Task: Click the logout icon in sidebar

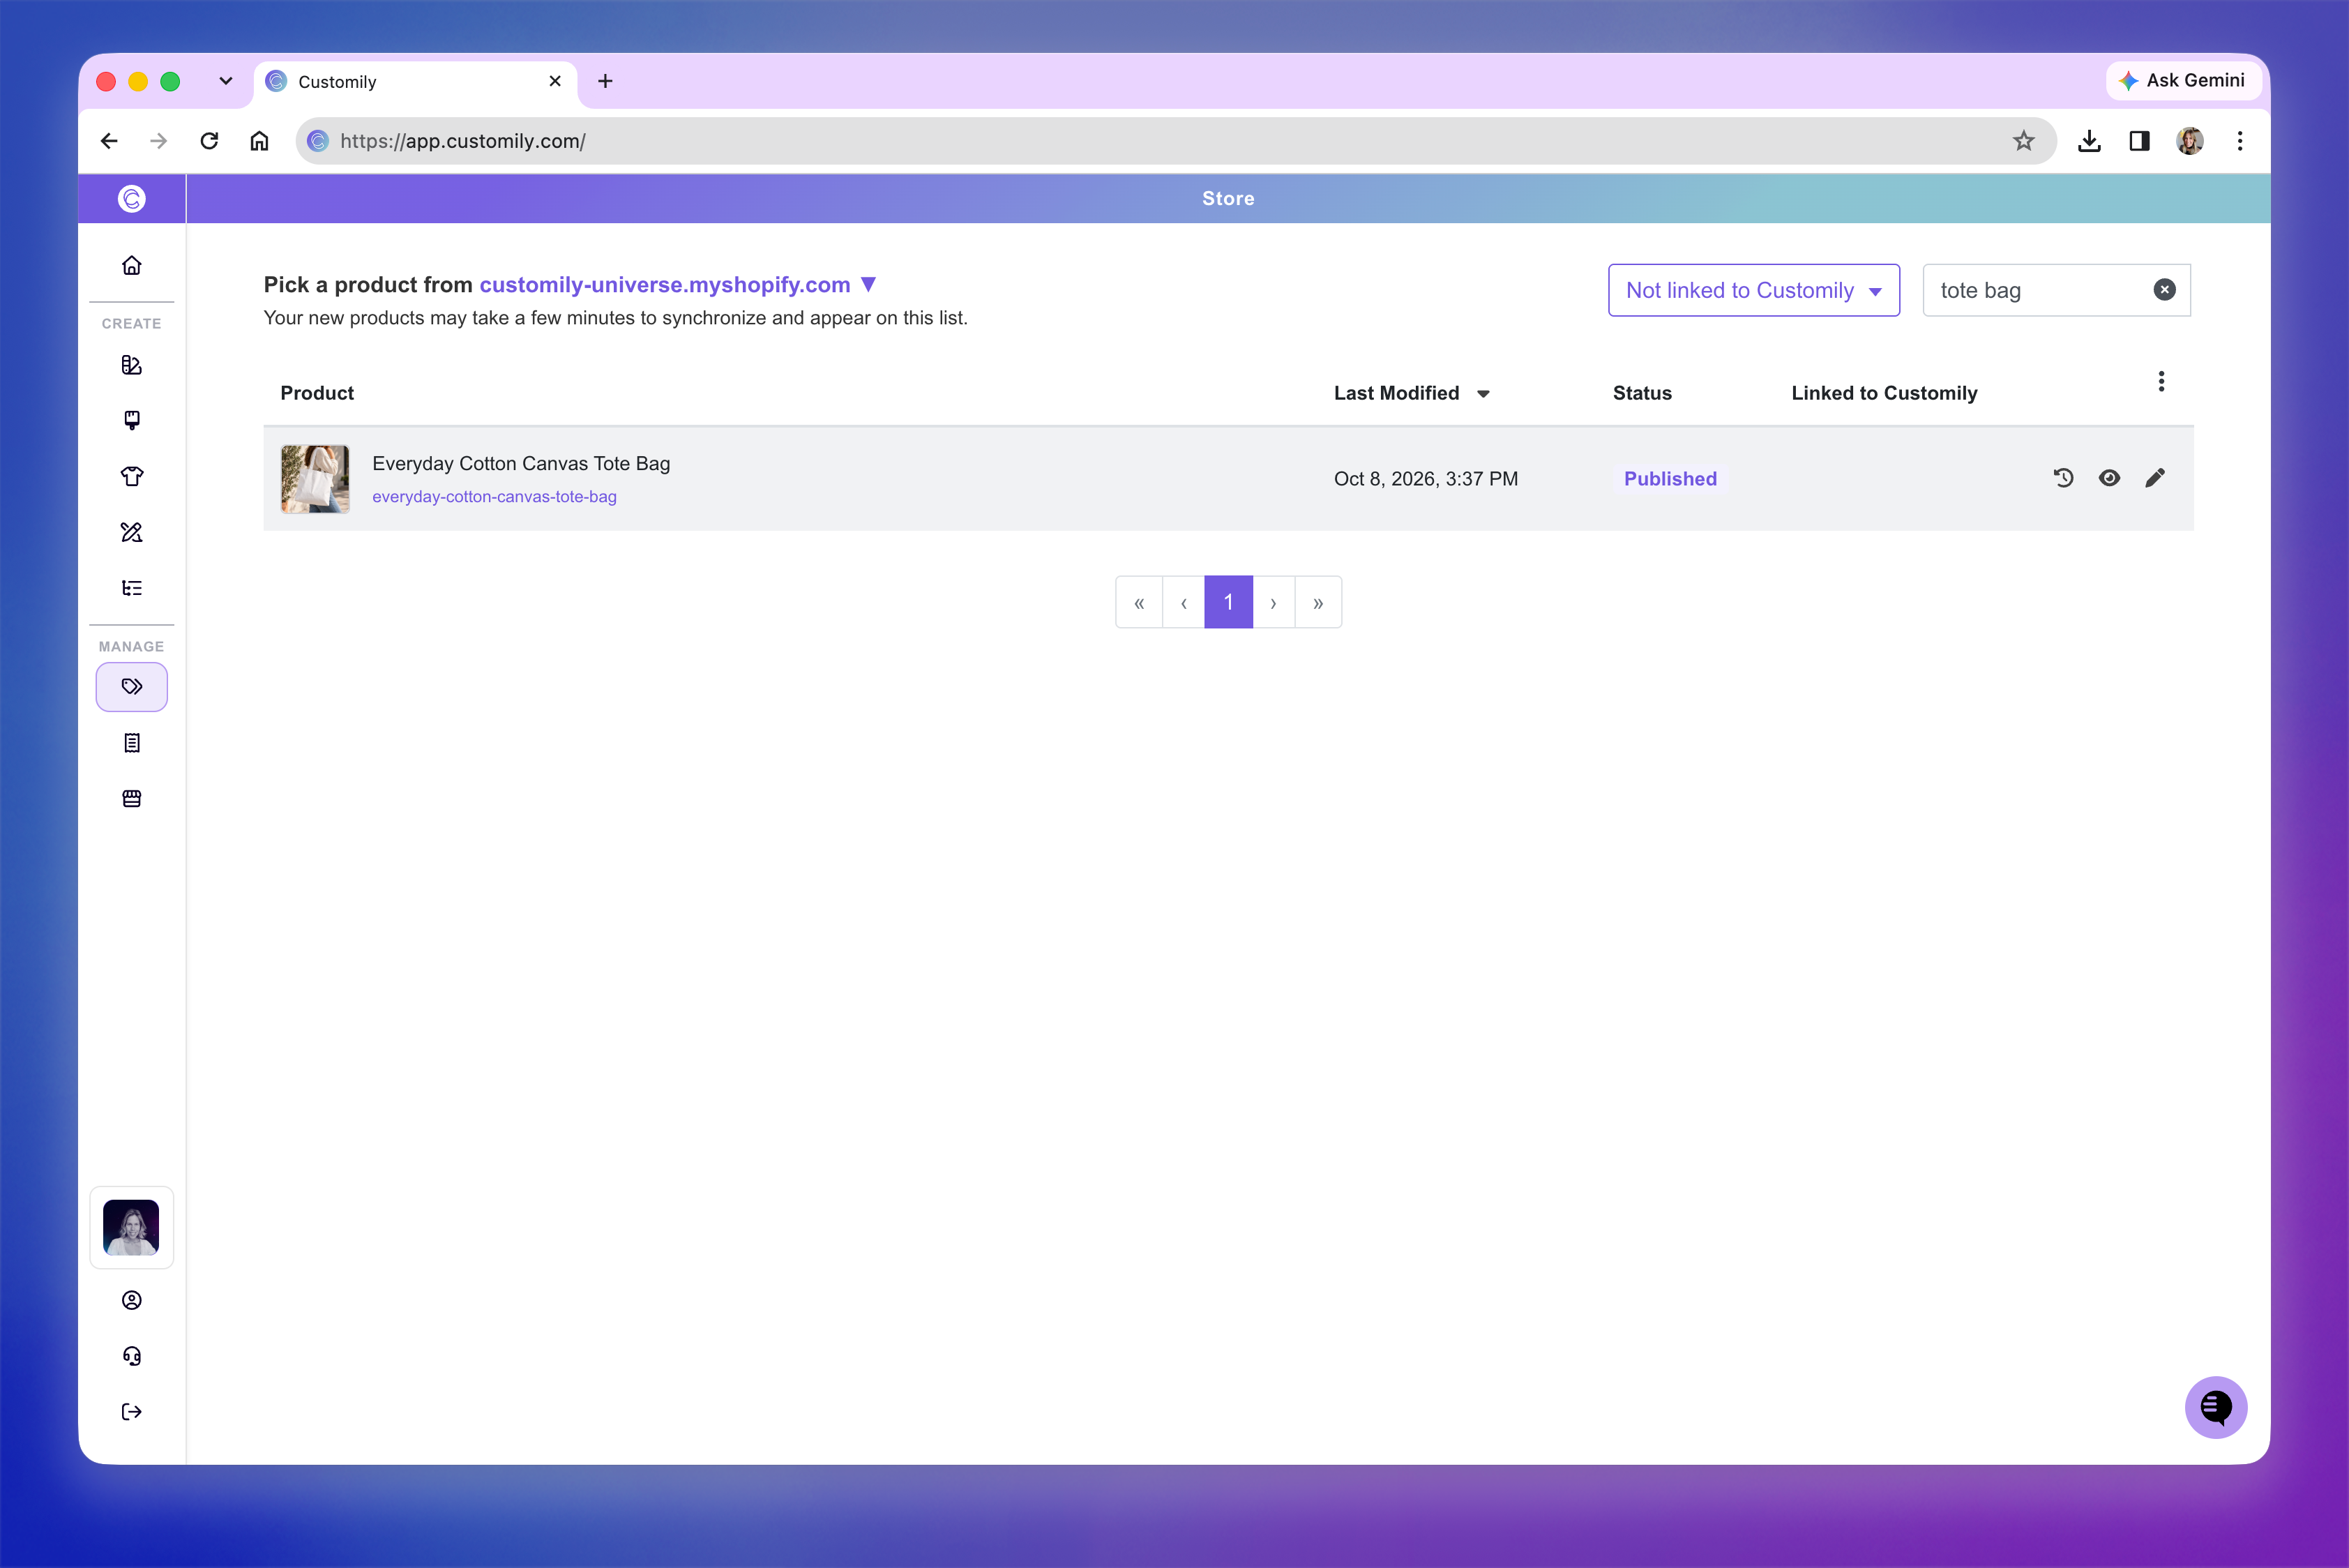Action: click(131, 1412)
